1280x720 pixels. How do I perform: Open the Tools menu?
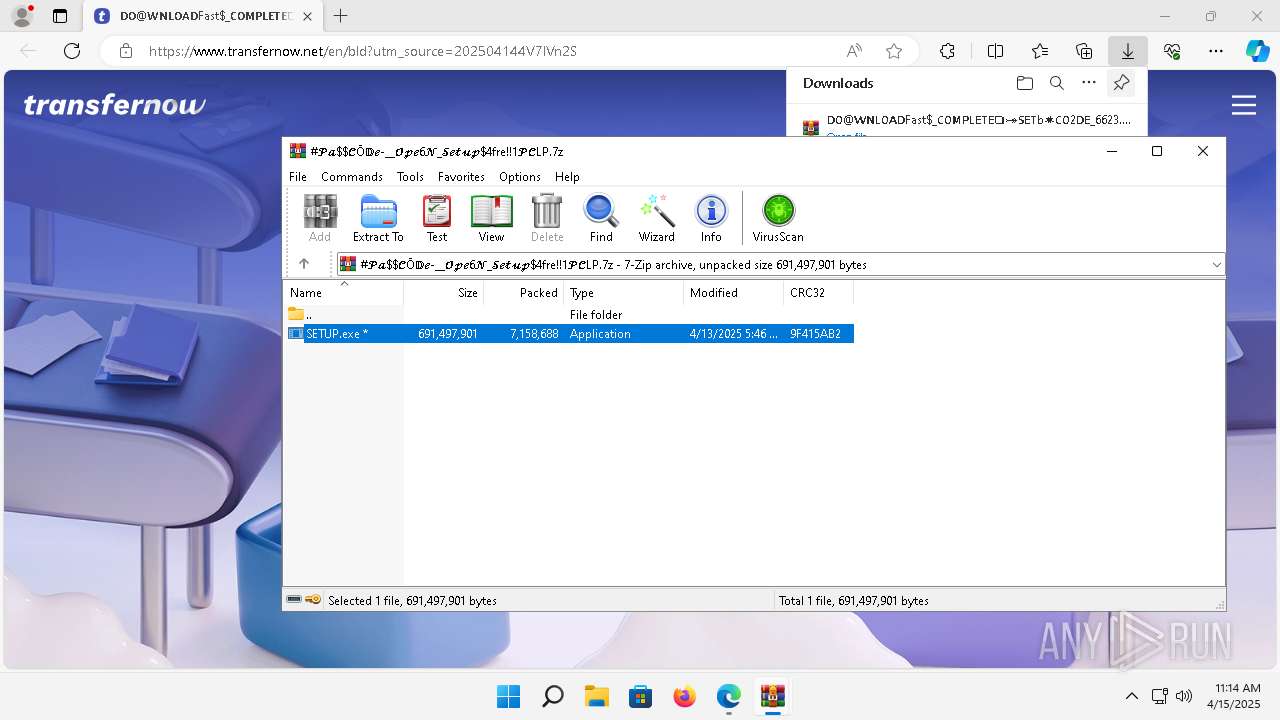pyautogui.click(x=410, y=176)
